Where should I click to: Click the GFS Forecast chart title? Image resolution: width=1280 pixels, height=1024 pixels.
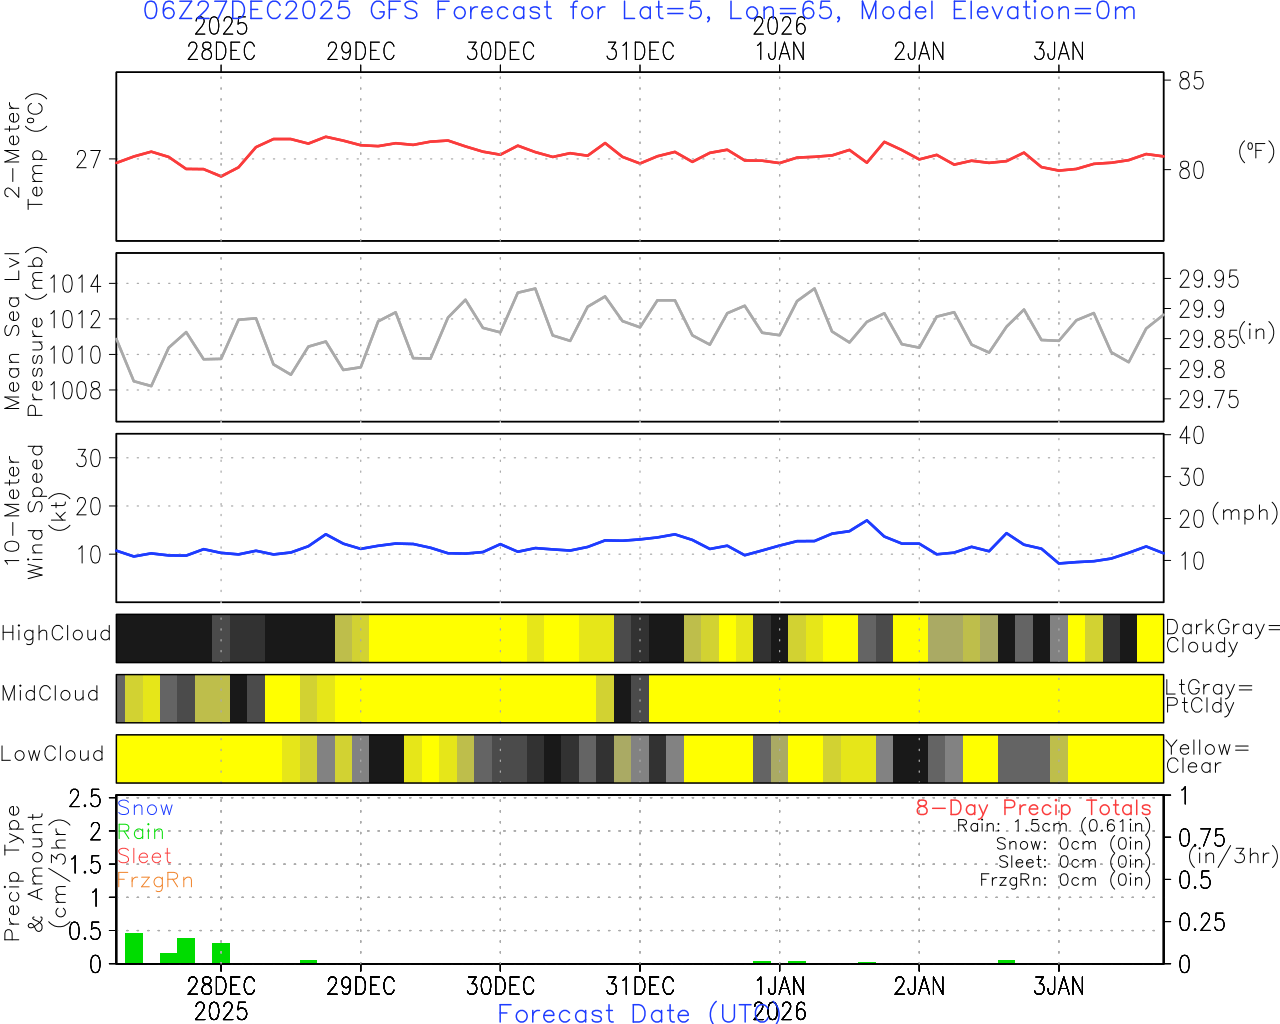pyautogui.click(x=639, y=12)
